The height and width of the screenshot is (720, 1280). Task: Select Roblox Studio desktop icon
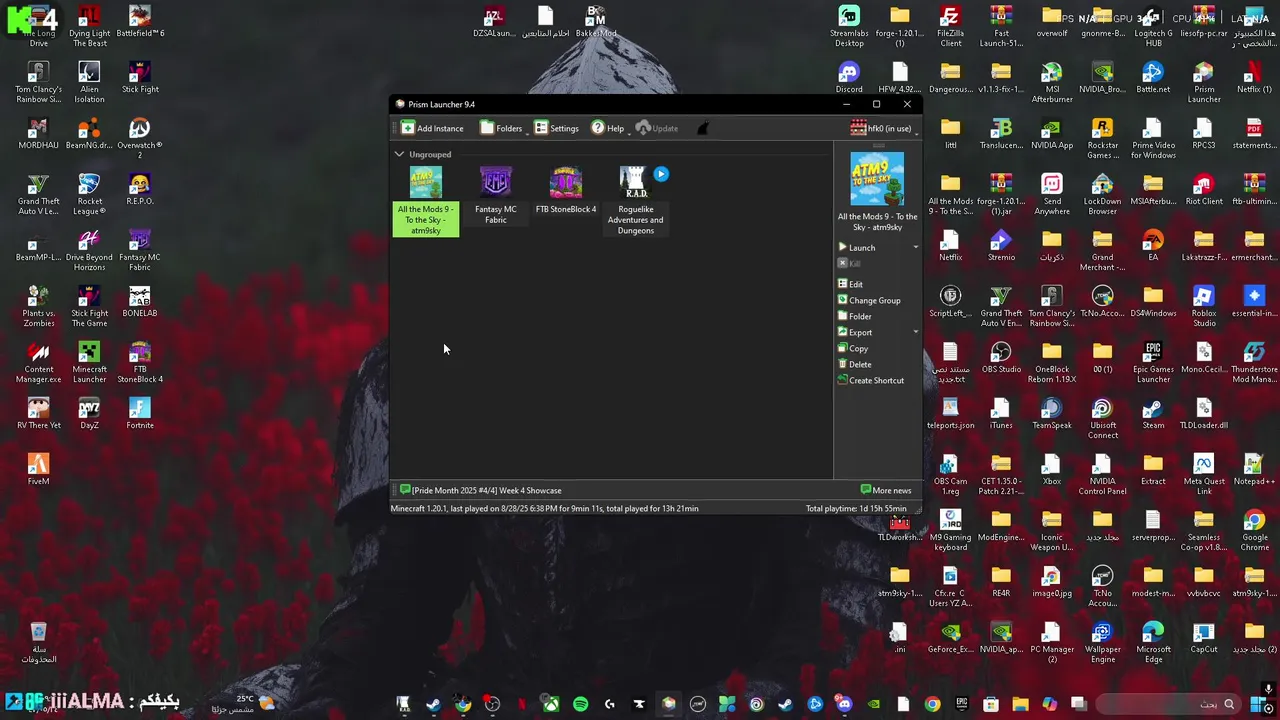click(x=1204, y=307)
